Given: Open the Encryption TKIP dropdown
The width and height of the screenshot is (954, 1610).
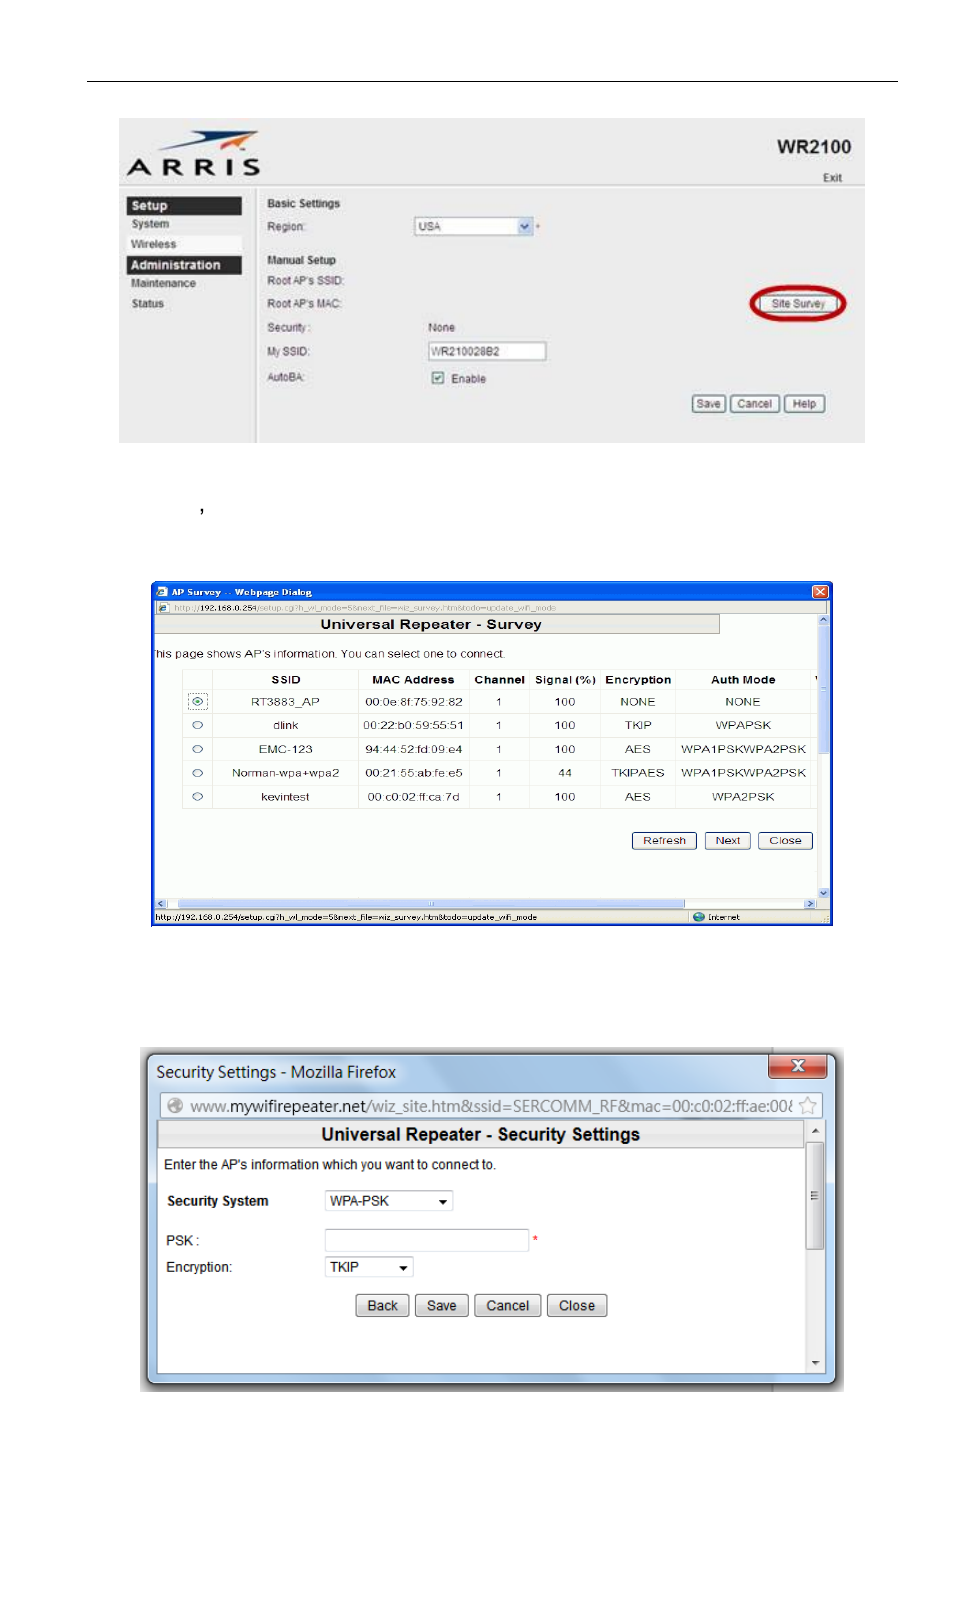Looking at the screenshot, I should tap(369, 1267).
